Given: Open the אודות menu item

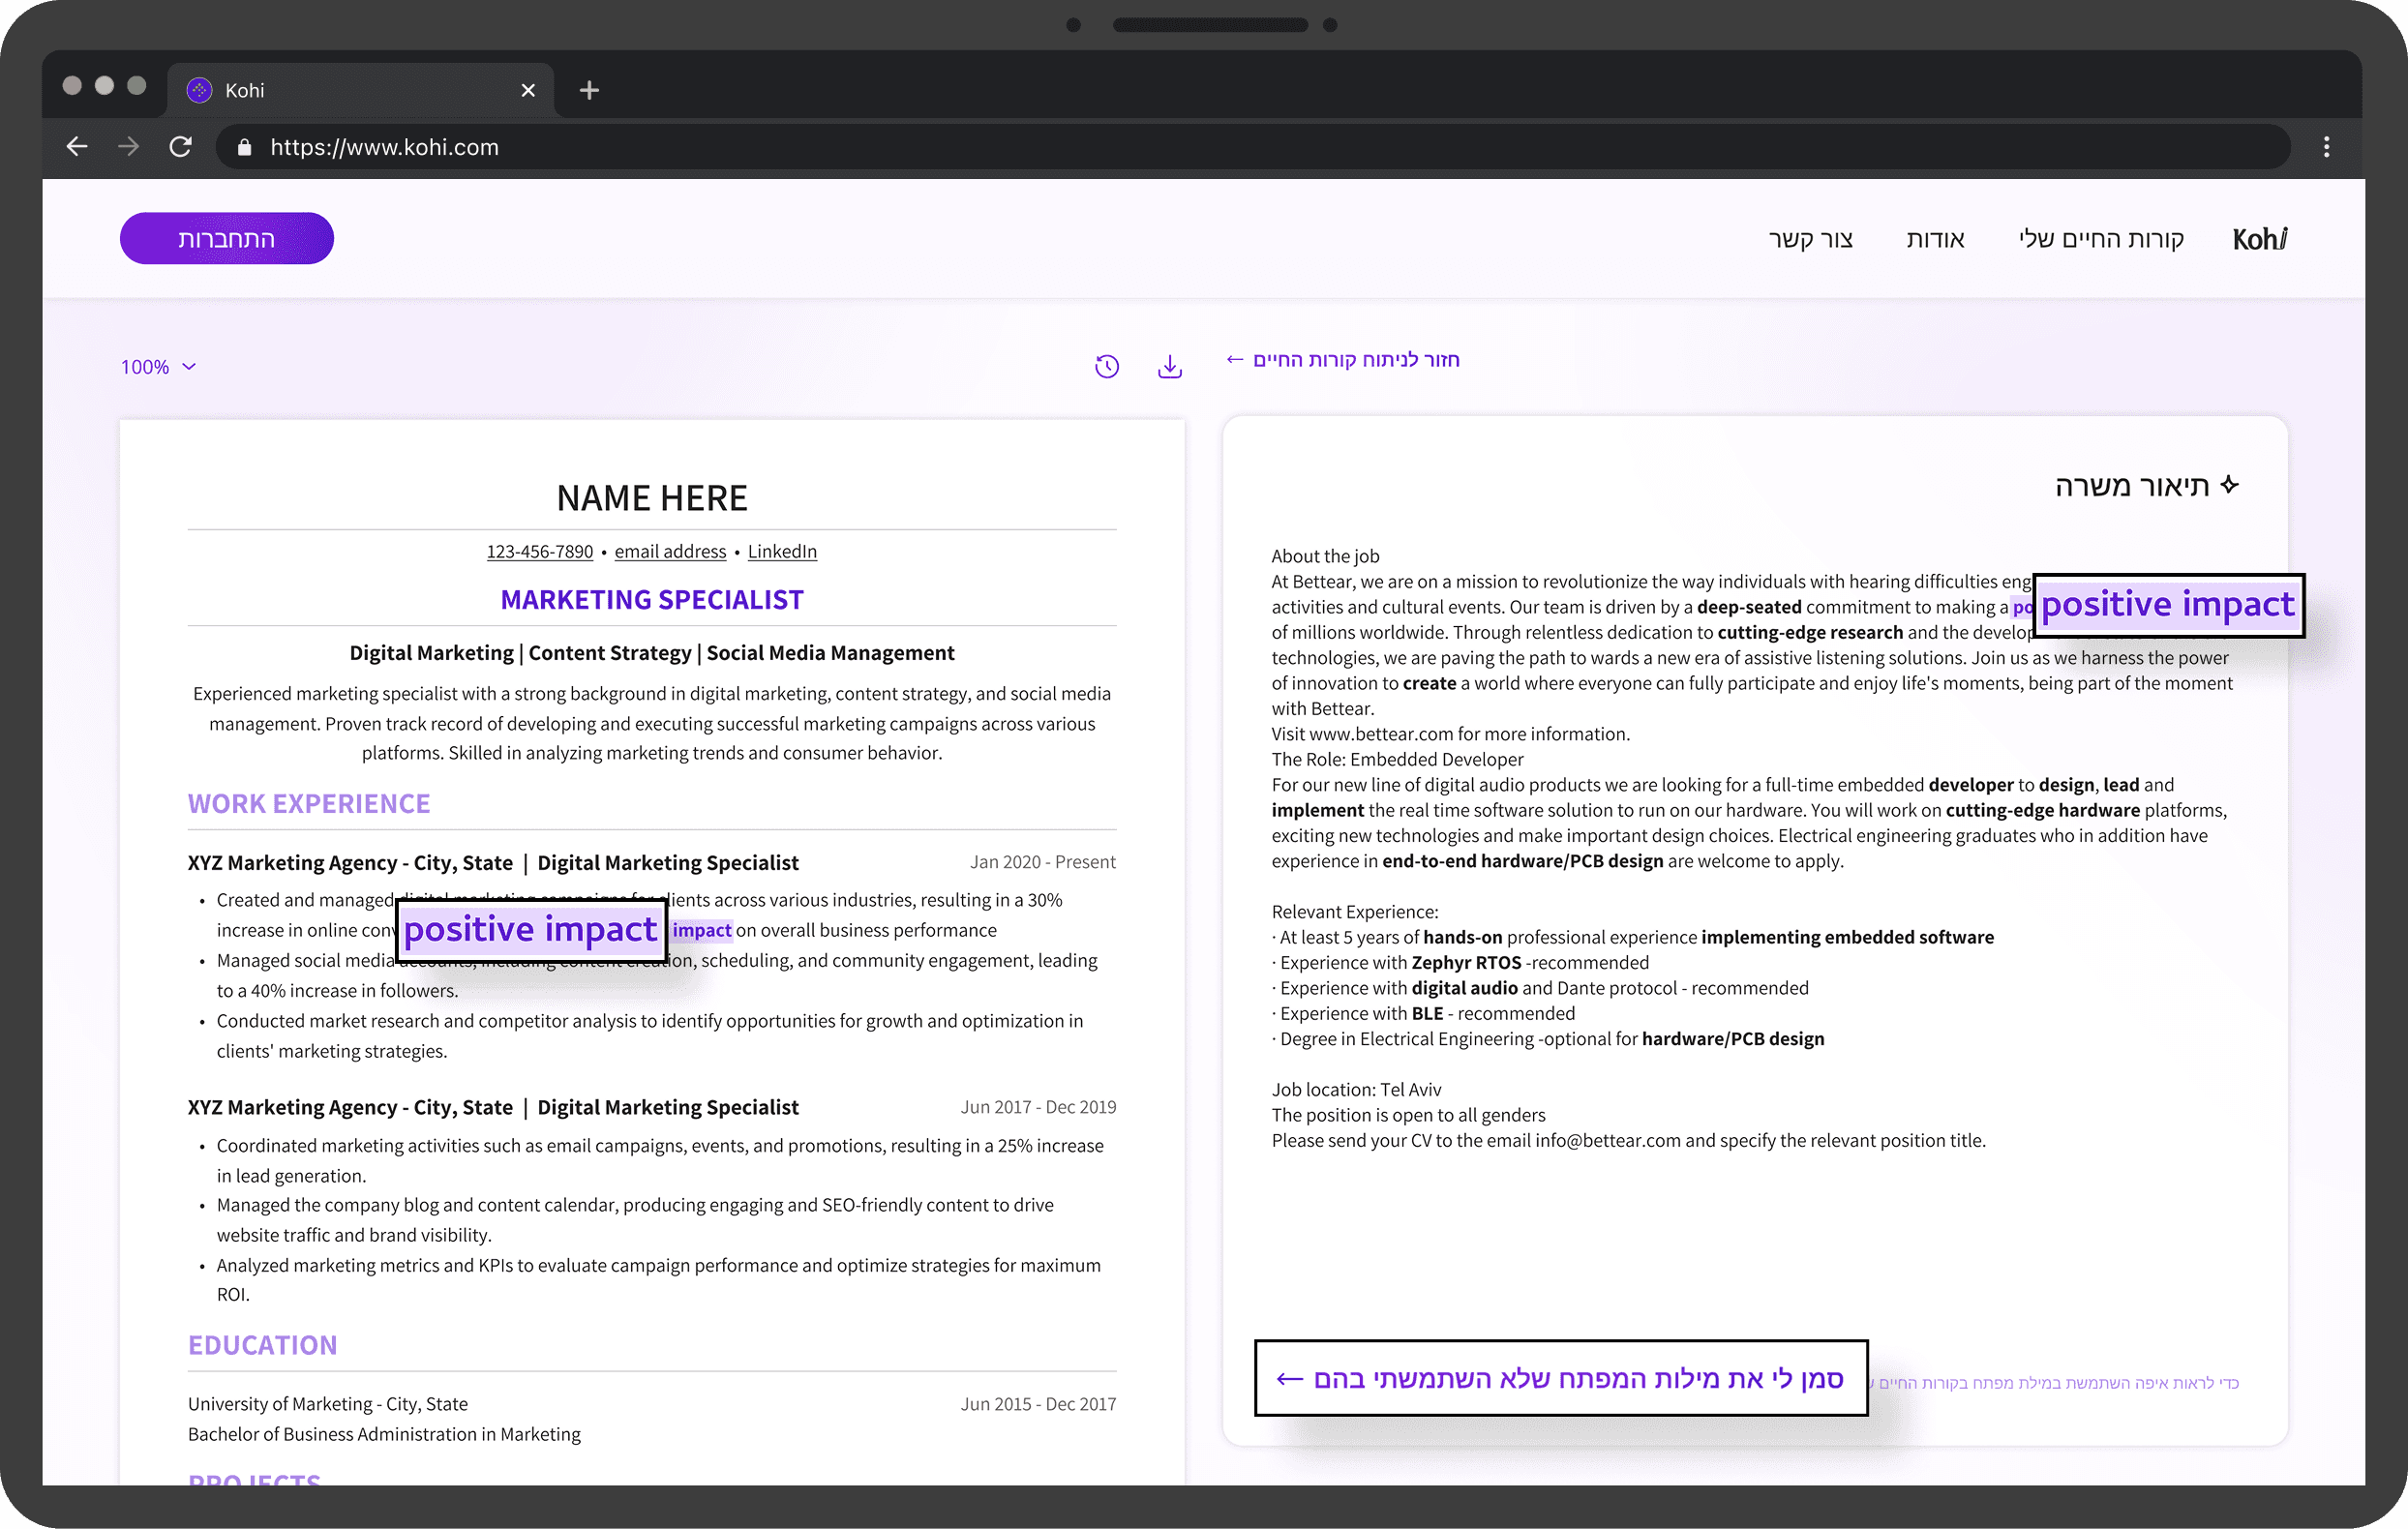Looking at the screenshot, I should coord(1935,239).
